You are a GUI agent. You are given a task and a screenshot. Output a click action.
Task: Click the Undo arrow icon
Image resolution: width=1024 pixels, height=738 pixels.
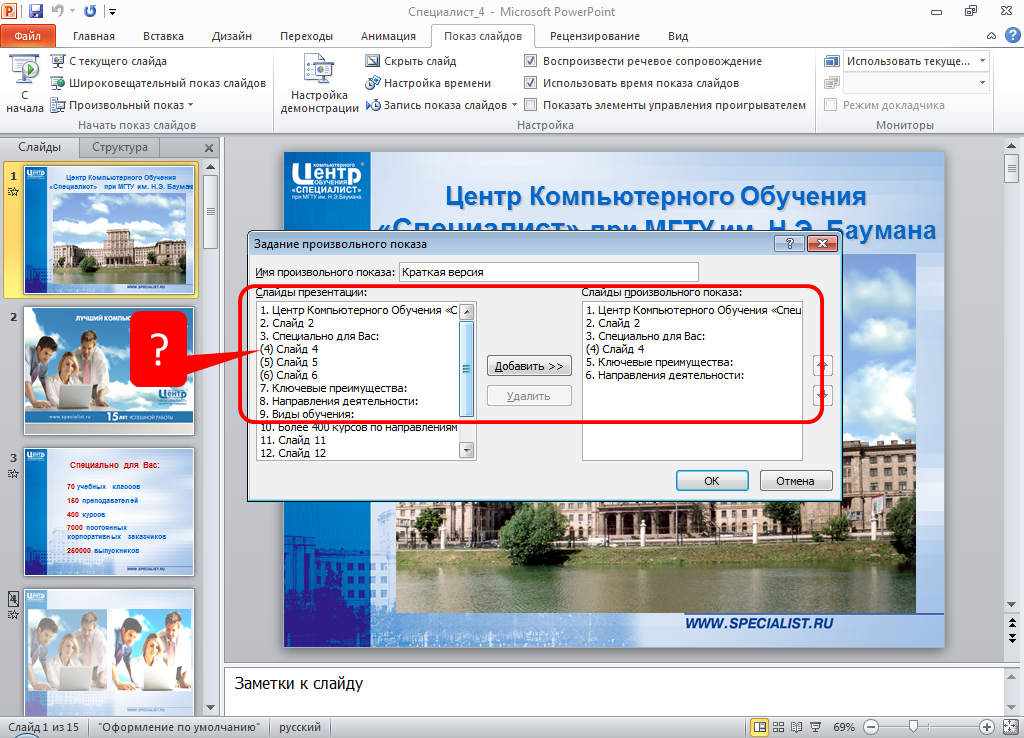[x=58, y=12]
